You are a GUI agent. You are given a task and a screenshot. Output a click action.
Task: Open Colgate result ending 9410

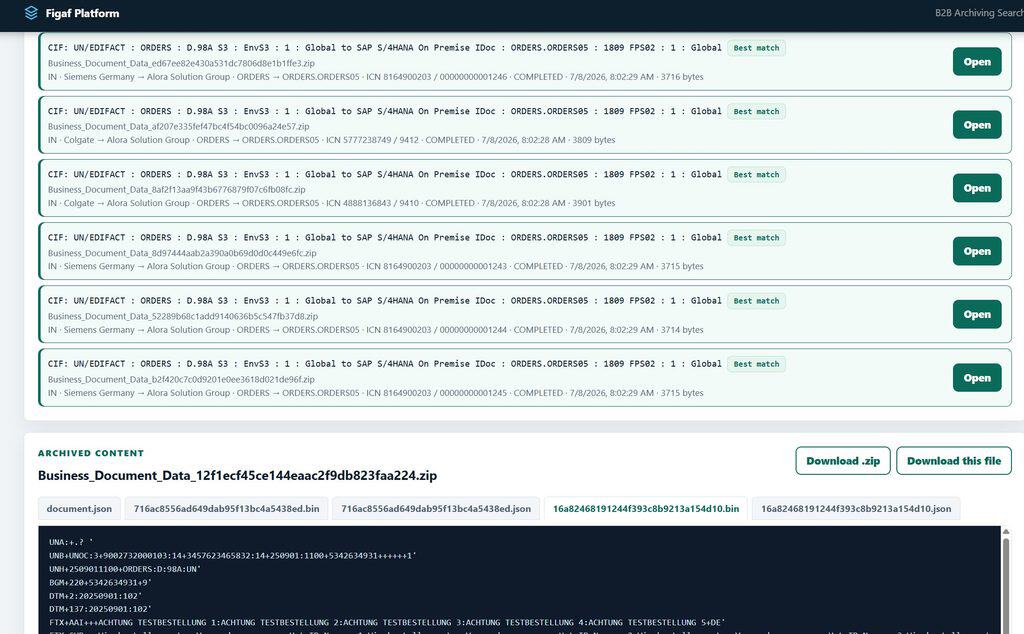pos(976,188)
